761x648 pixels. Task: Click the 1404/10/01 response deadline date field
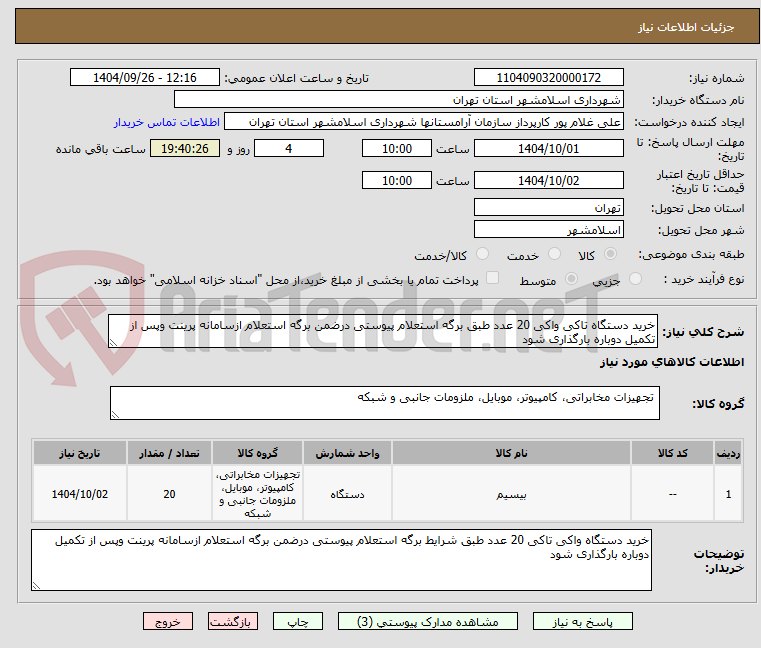tap(548, 149)
